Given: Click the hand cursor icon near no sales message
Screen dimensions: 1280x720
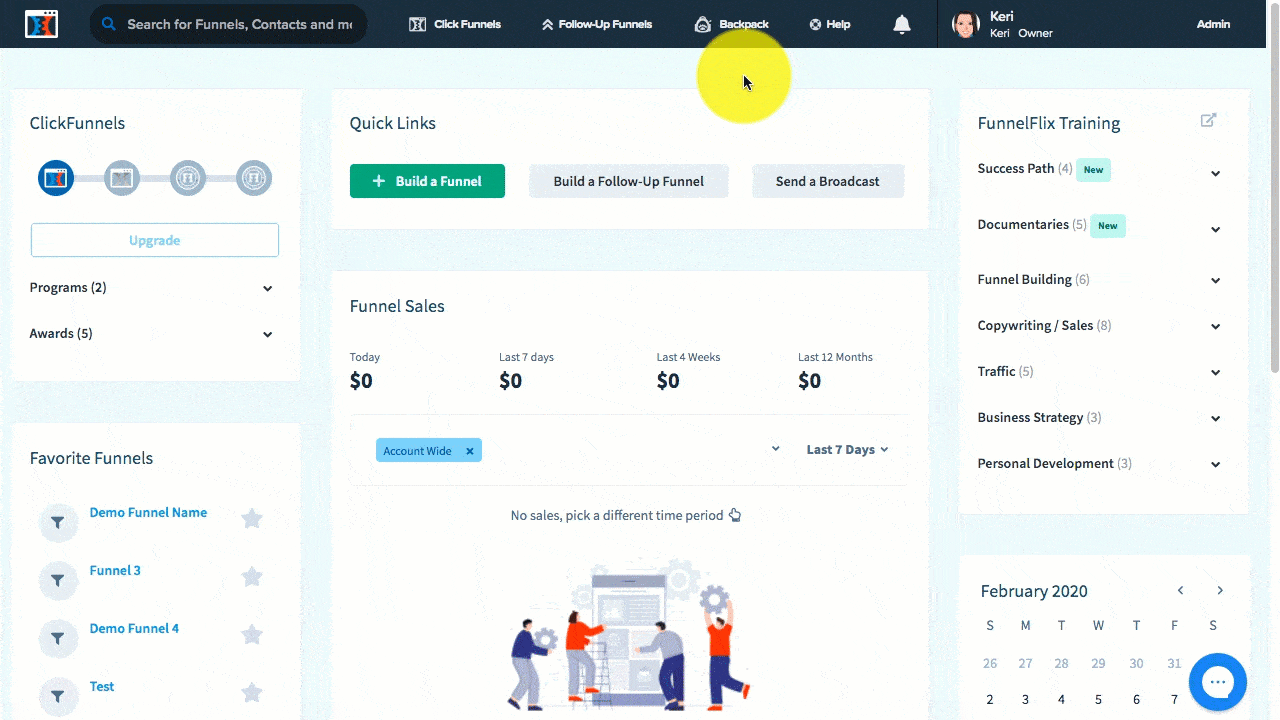Looking at the screenshot, I should (x=735, y=514).
